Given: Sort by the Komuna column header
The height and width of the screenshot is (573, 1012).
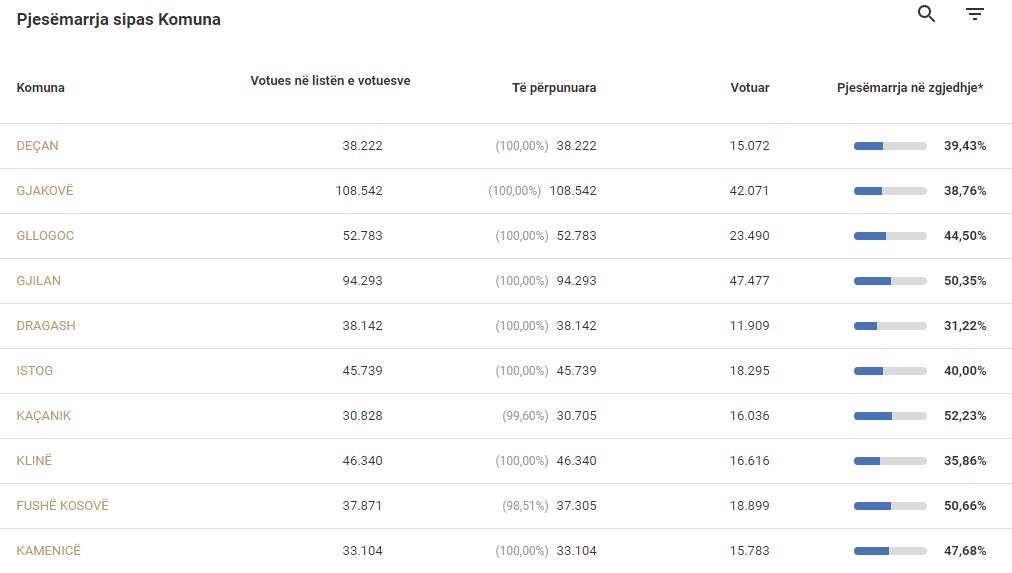Looking at the screenshot, I should click(x=41, y=88).
